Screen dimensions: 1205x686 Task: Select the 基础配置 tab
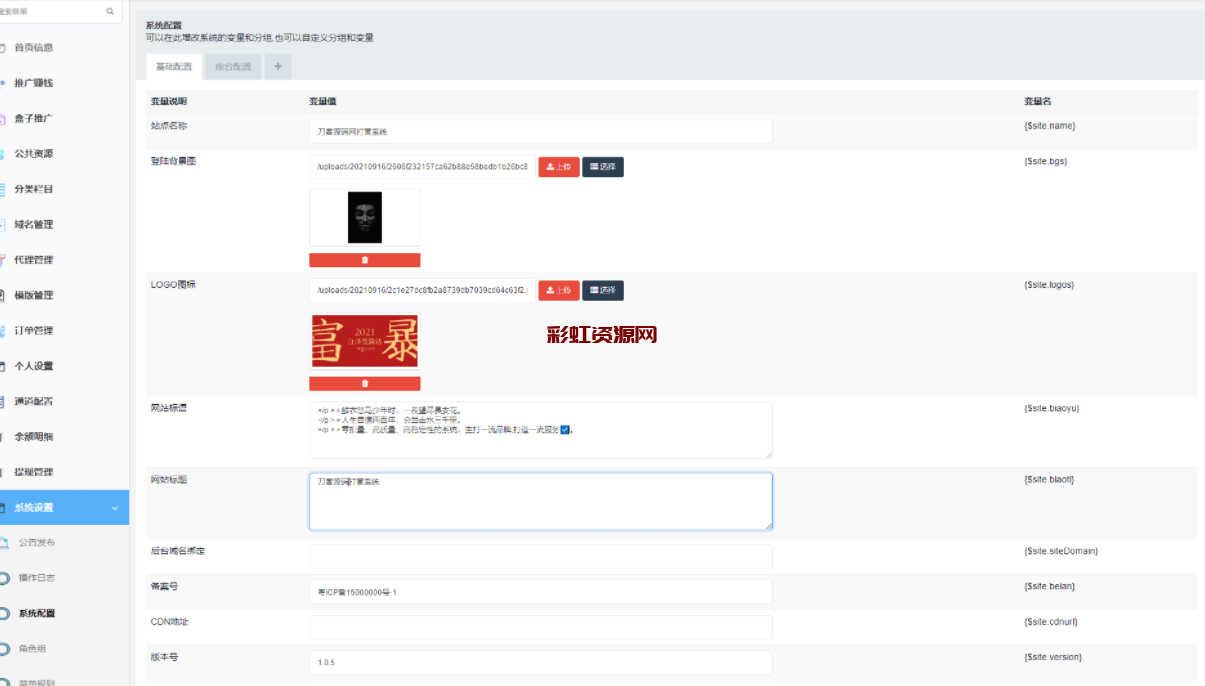point(173,67)
